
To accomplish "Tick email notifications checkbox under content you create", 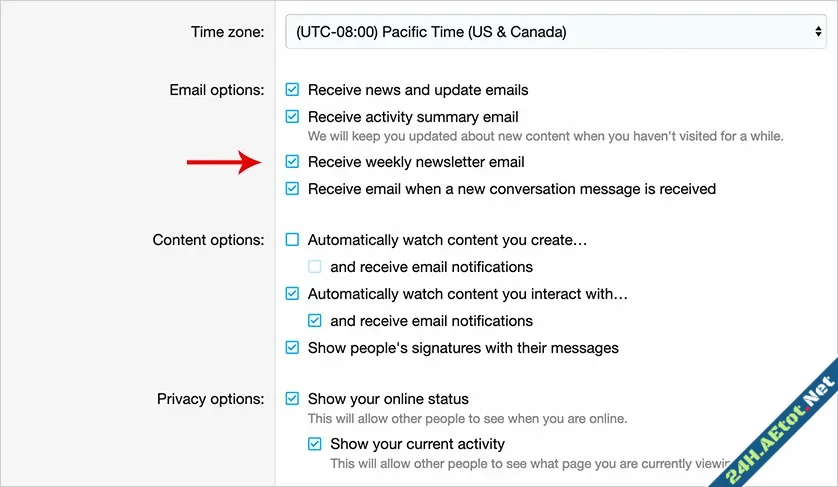I will tap(315, 267).
